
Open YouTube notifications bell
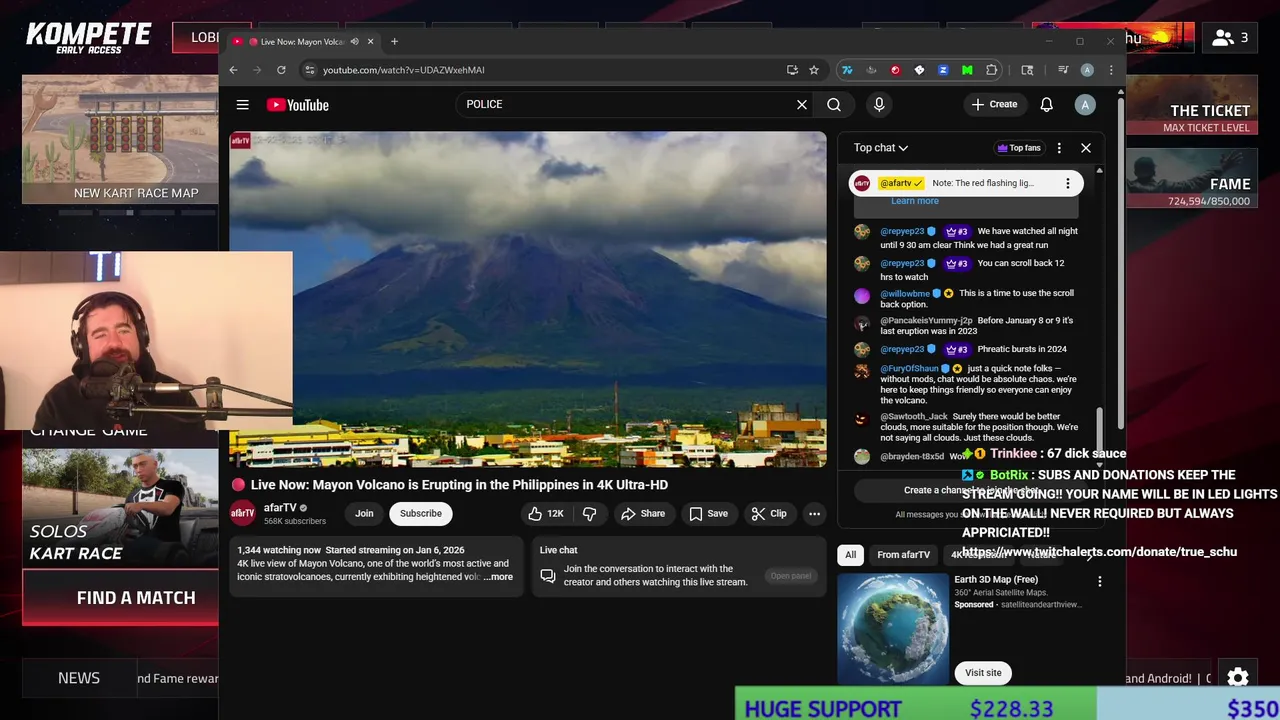[x=1046, y=104]
